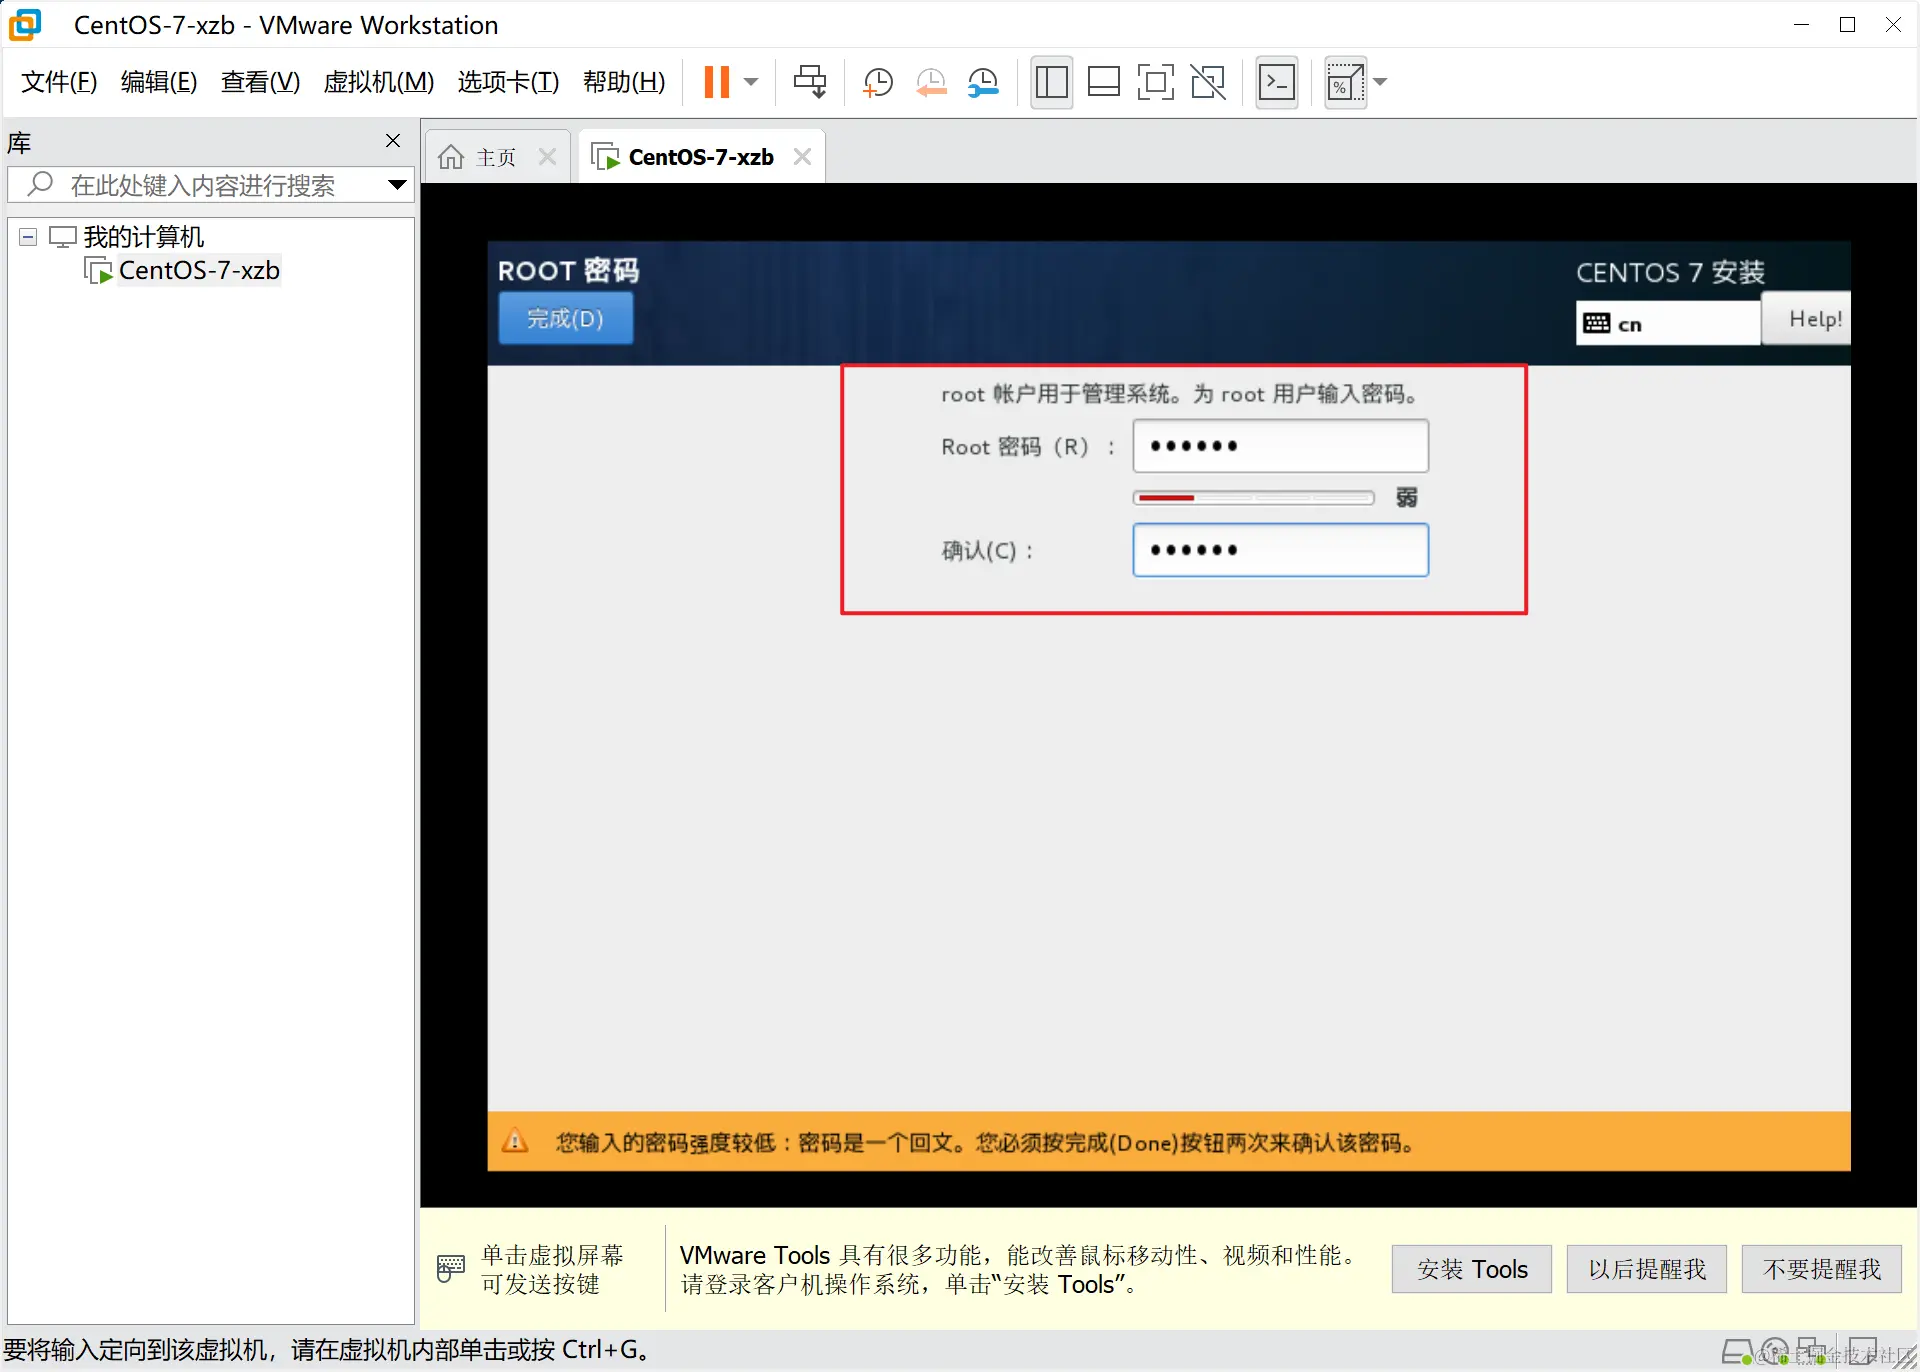Toggle the thumbnail bar view icon
The width and height of the screenshot is (1920, 1372).
(1103, 82)
